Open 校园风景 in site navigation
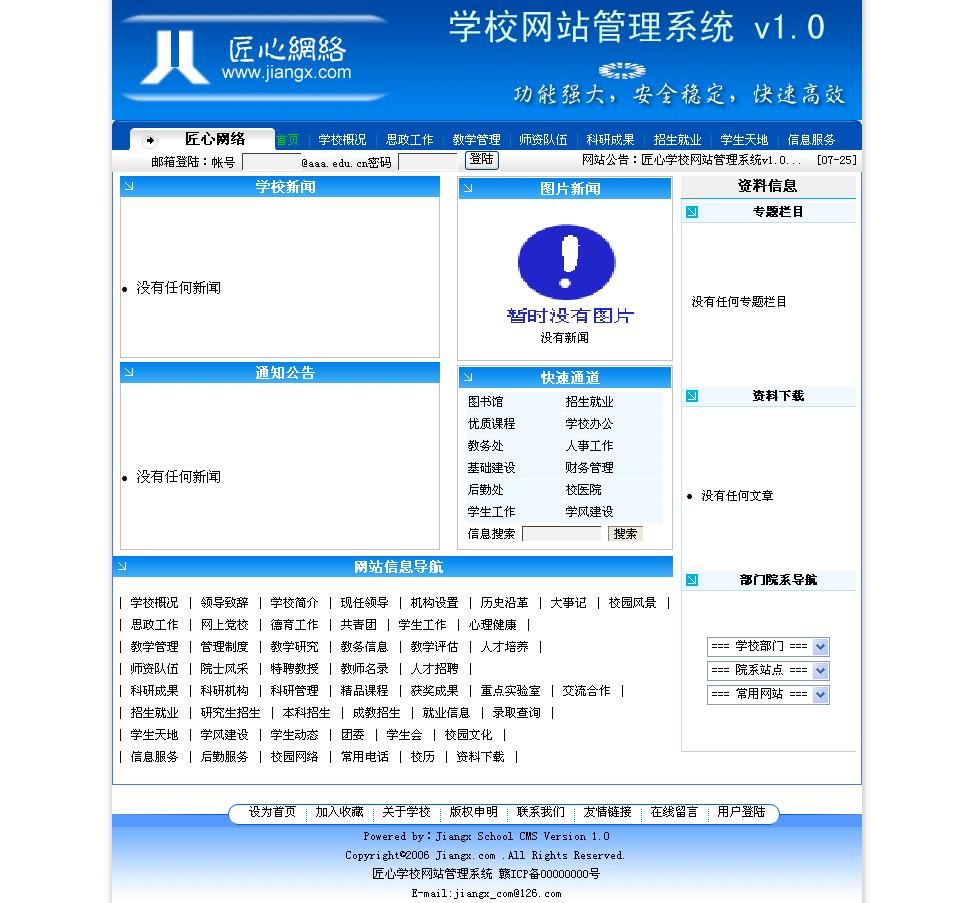This screenshot has height=903, width=974. pyautogui.click(x=632, y=602)
